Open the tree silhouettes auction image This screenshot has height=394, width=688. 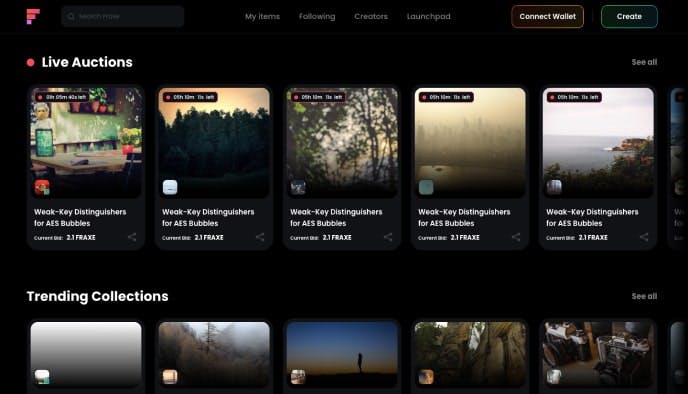(342, 143)
